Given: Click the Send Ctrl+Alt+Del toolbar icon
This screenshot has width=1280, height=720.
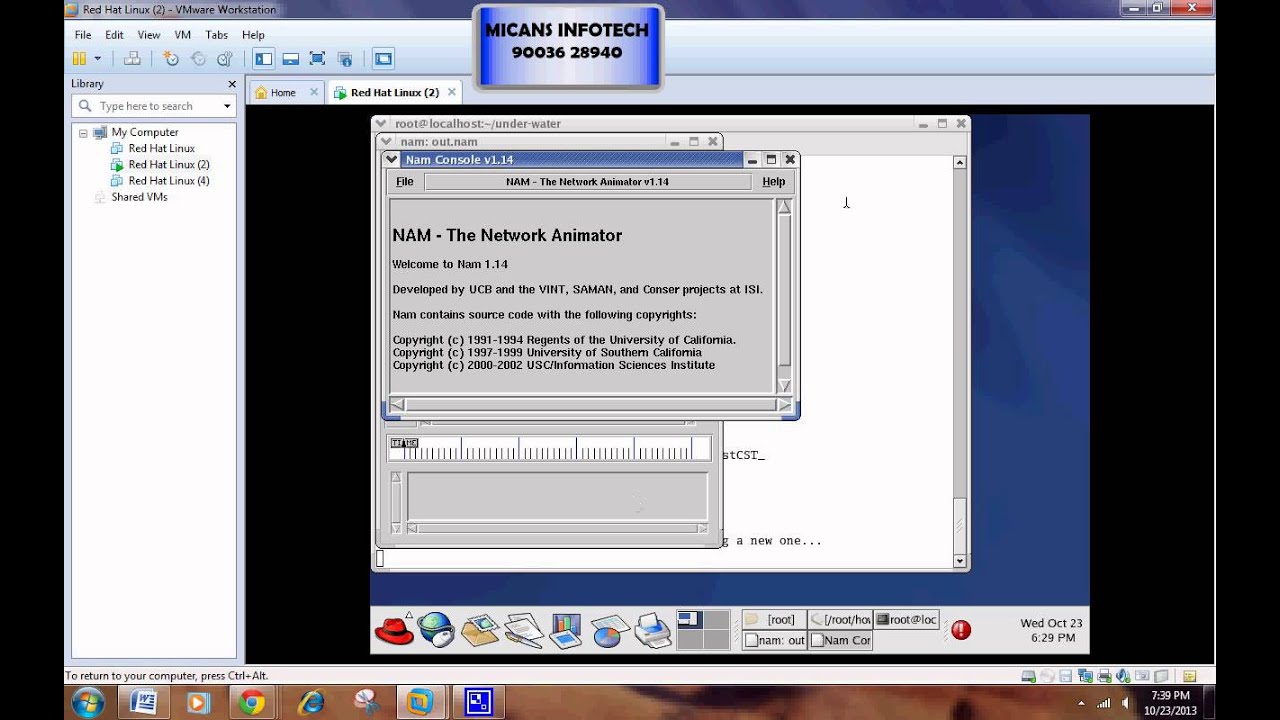Looking at the screenshot, I should [x=132, y=59].
